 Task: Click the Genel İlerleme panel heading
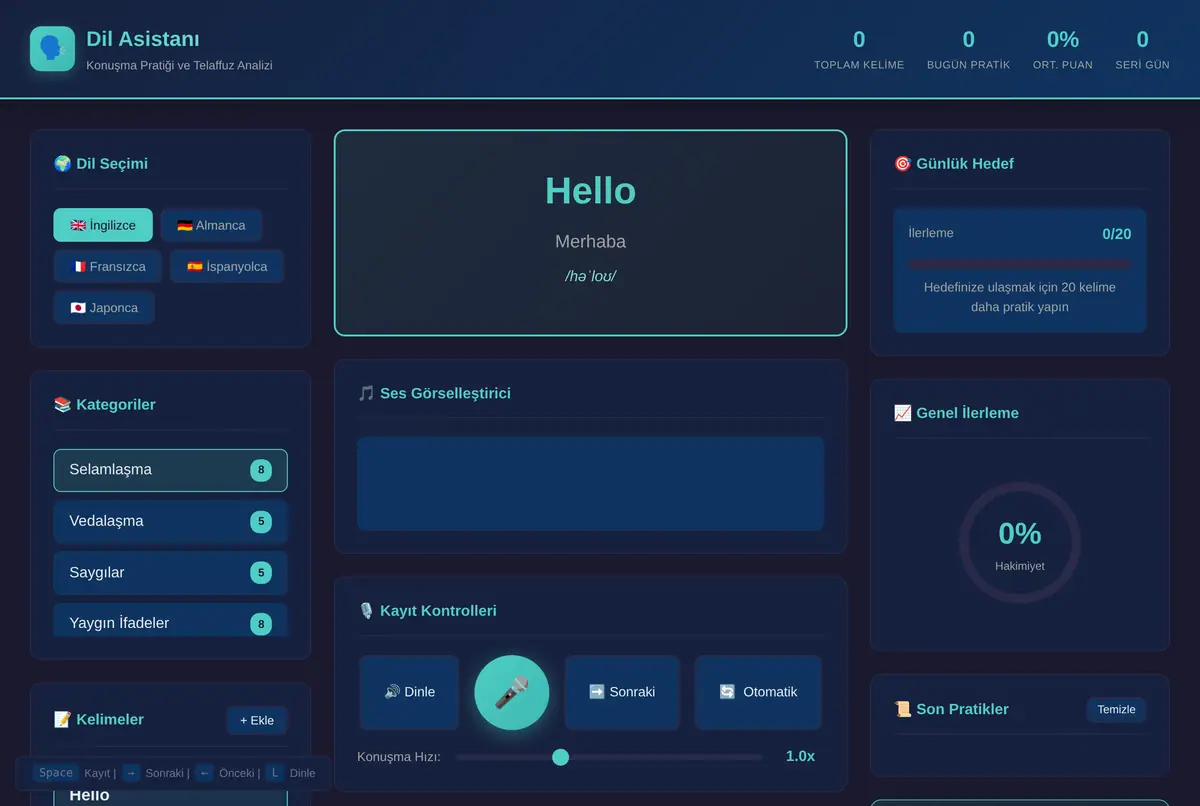[956, 413]
